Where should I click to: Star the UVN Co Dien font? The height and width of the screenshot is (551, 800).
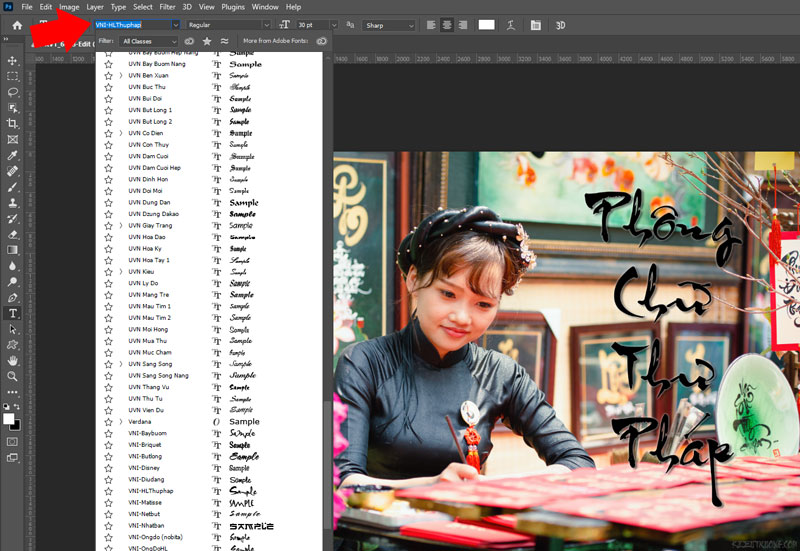click(x=108, y=133)
